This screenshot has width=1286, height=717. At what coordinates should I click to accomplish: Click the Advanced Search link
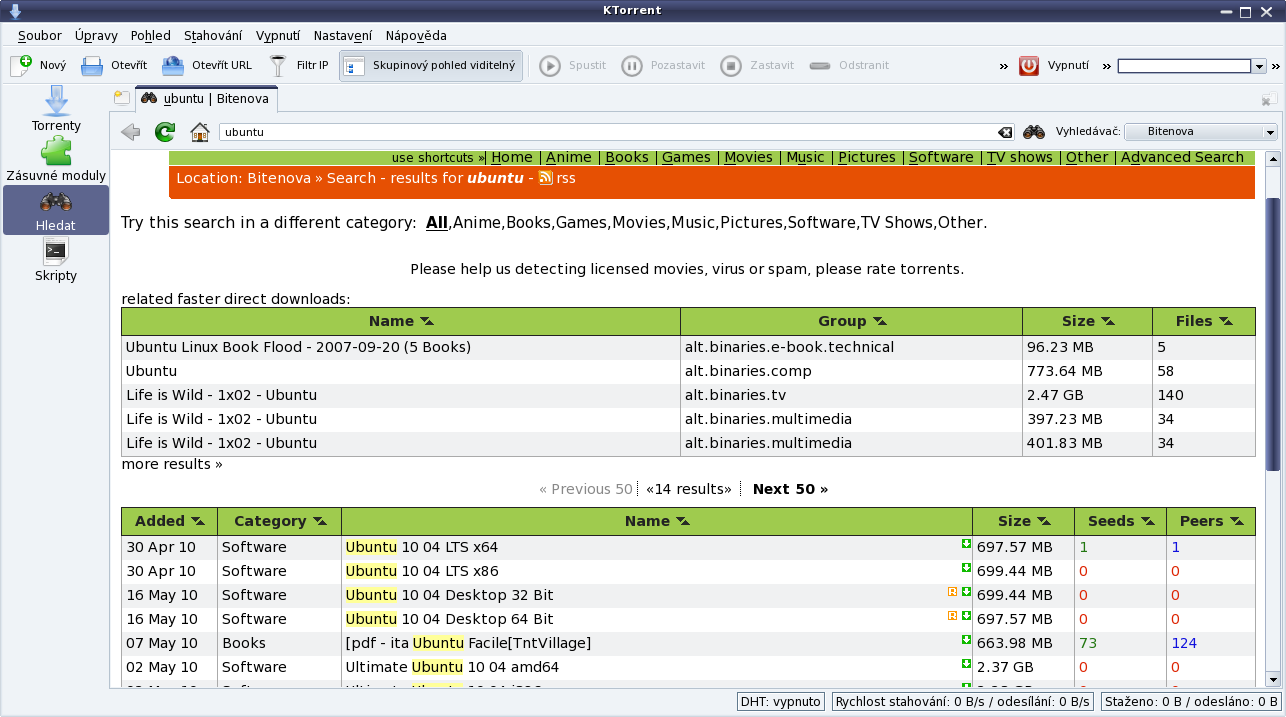[x=1182, y=157]
